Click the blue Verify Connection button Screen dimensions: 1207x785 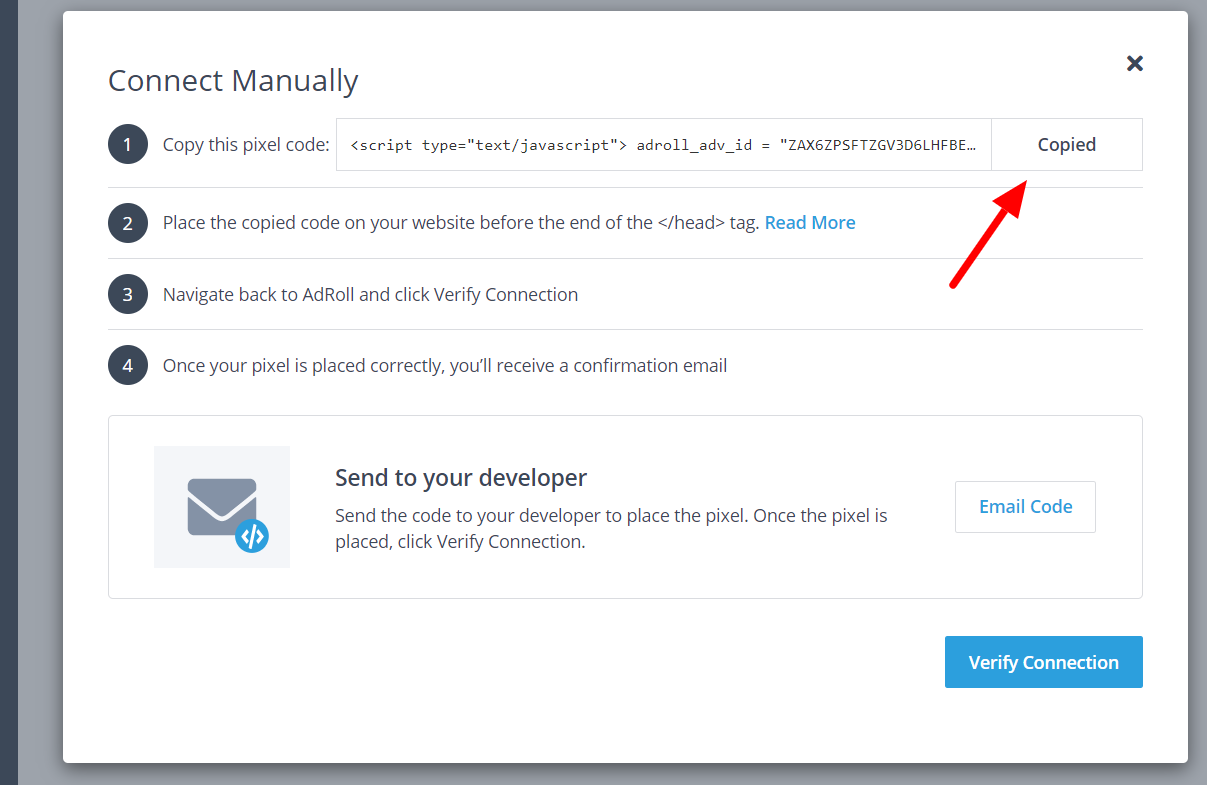tap(1043, 662)
